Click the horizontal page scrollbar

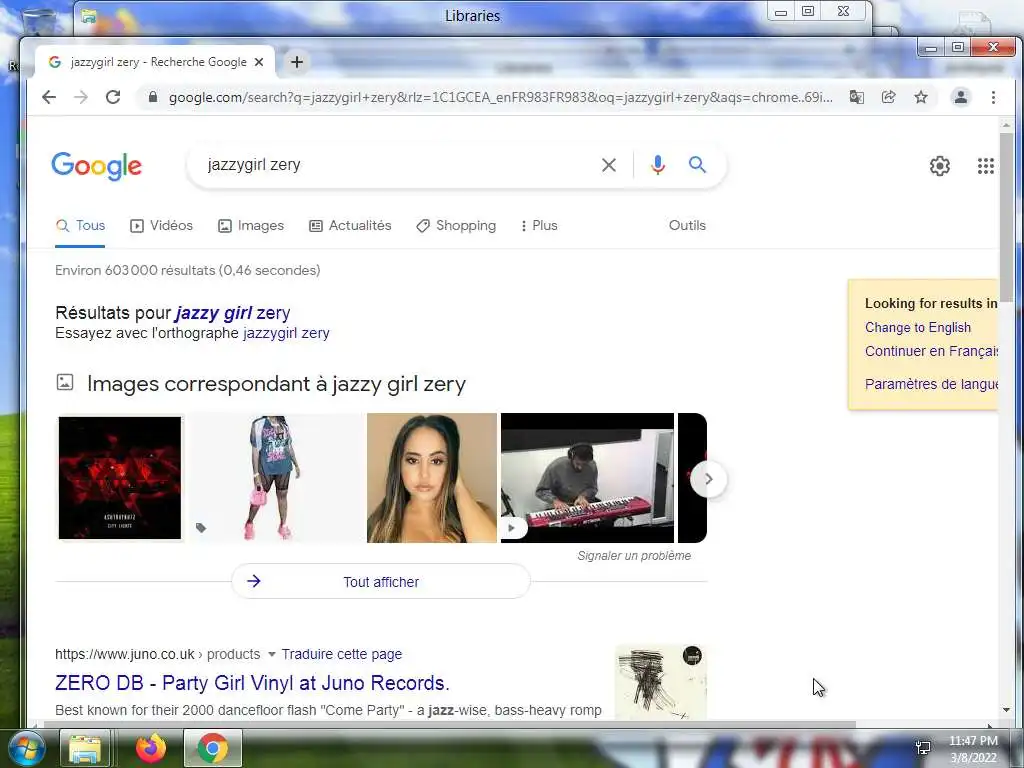point(450,724)
